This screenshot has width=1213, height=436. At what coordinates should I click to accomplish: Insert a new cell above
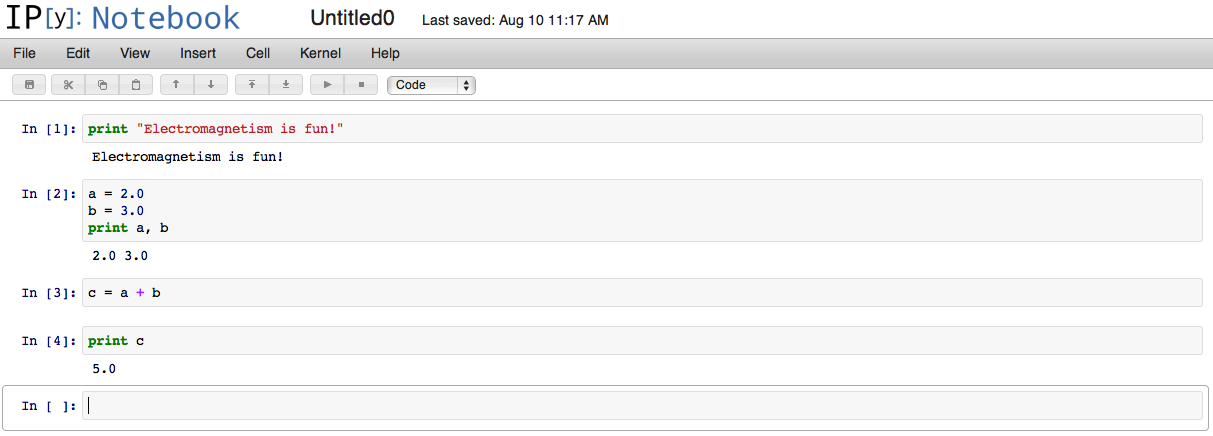click(252, 85)
